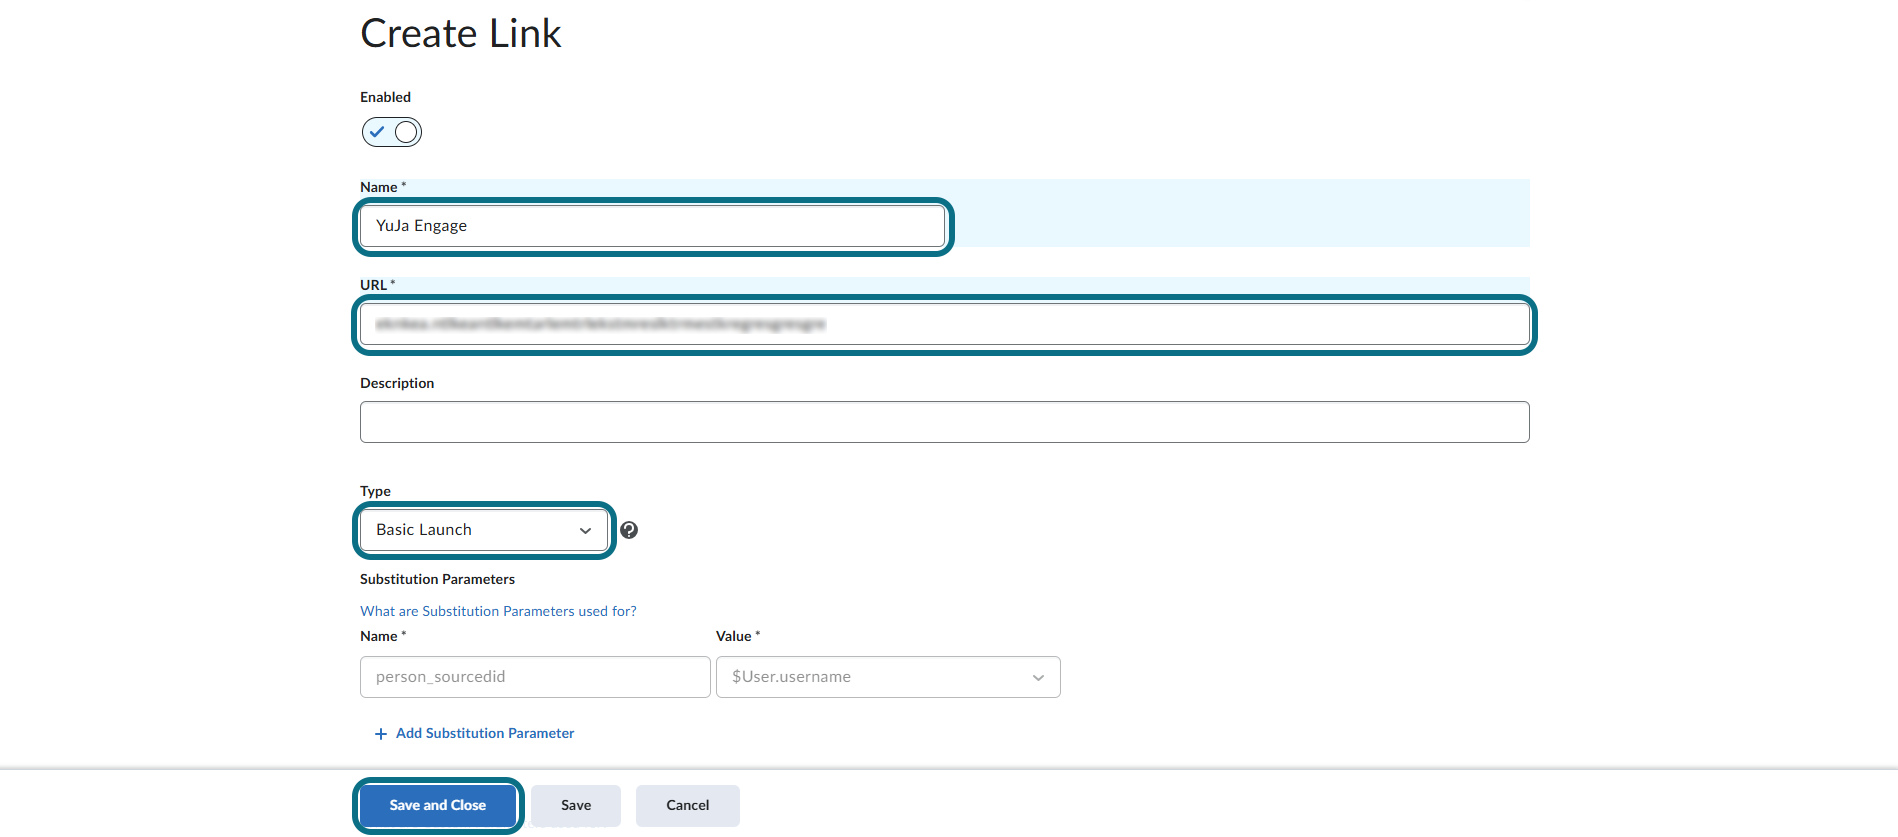Click the Create Link heading

point(461,33)
